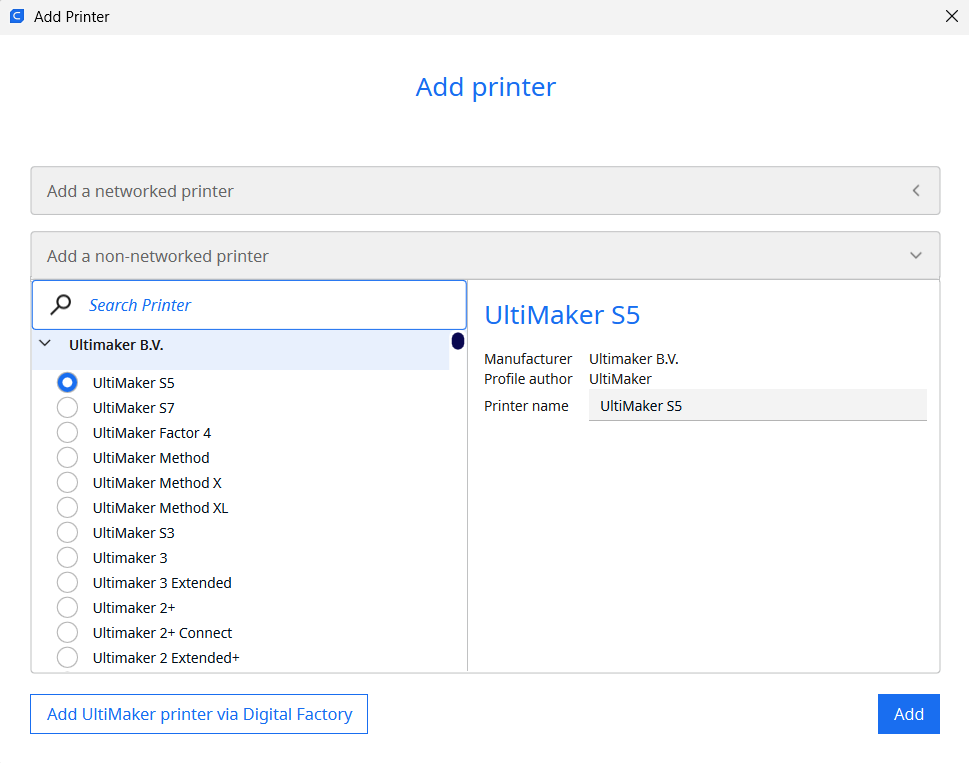Click the Add button
The image size is (969, 763).
pos(908,714)
